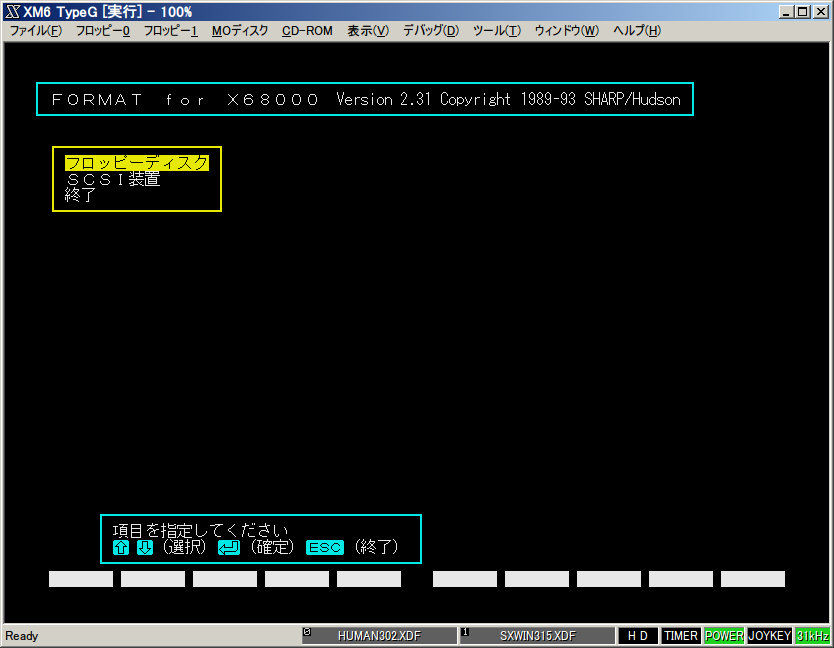The width and height of the screenshot is (834, 648).
Task: Click the Ready status text
Action: (22, 636)
